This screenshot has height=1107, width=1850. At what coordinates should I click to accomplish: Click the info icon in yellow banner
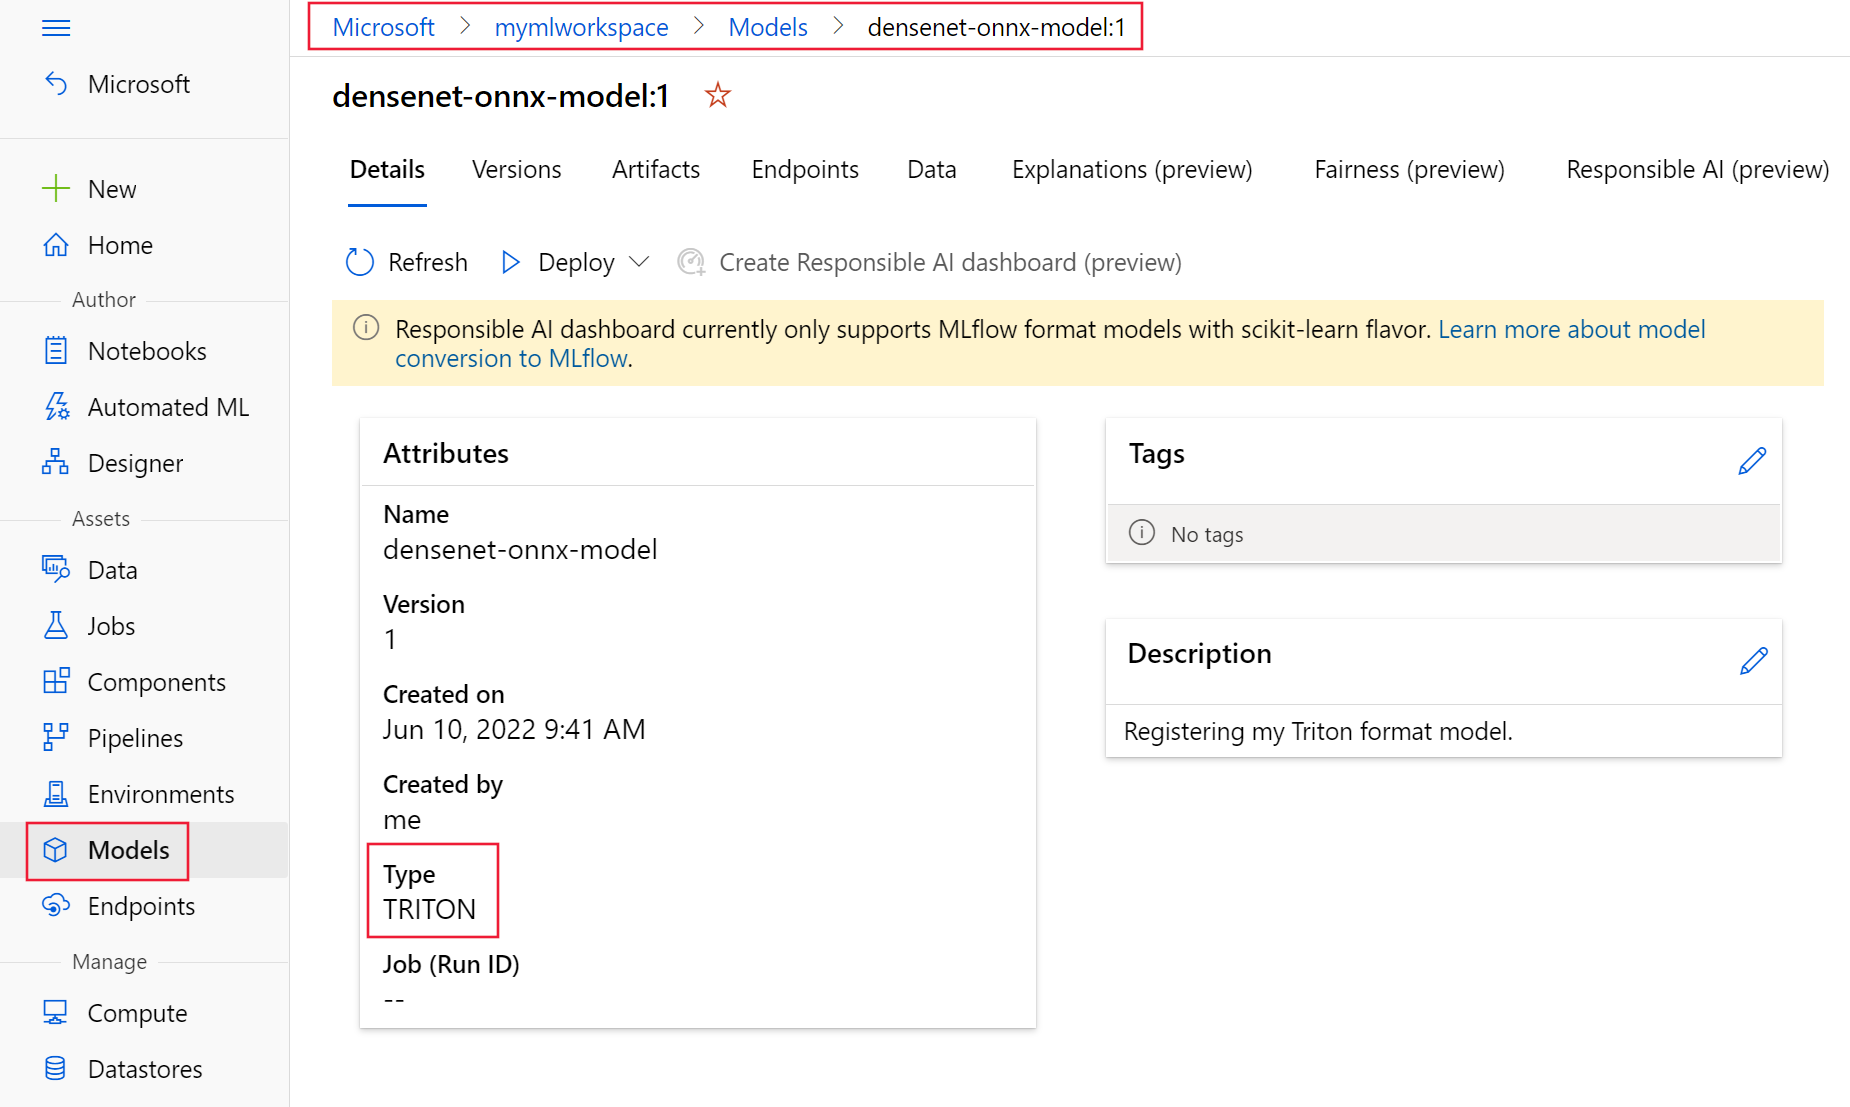coord(366,328)
